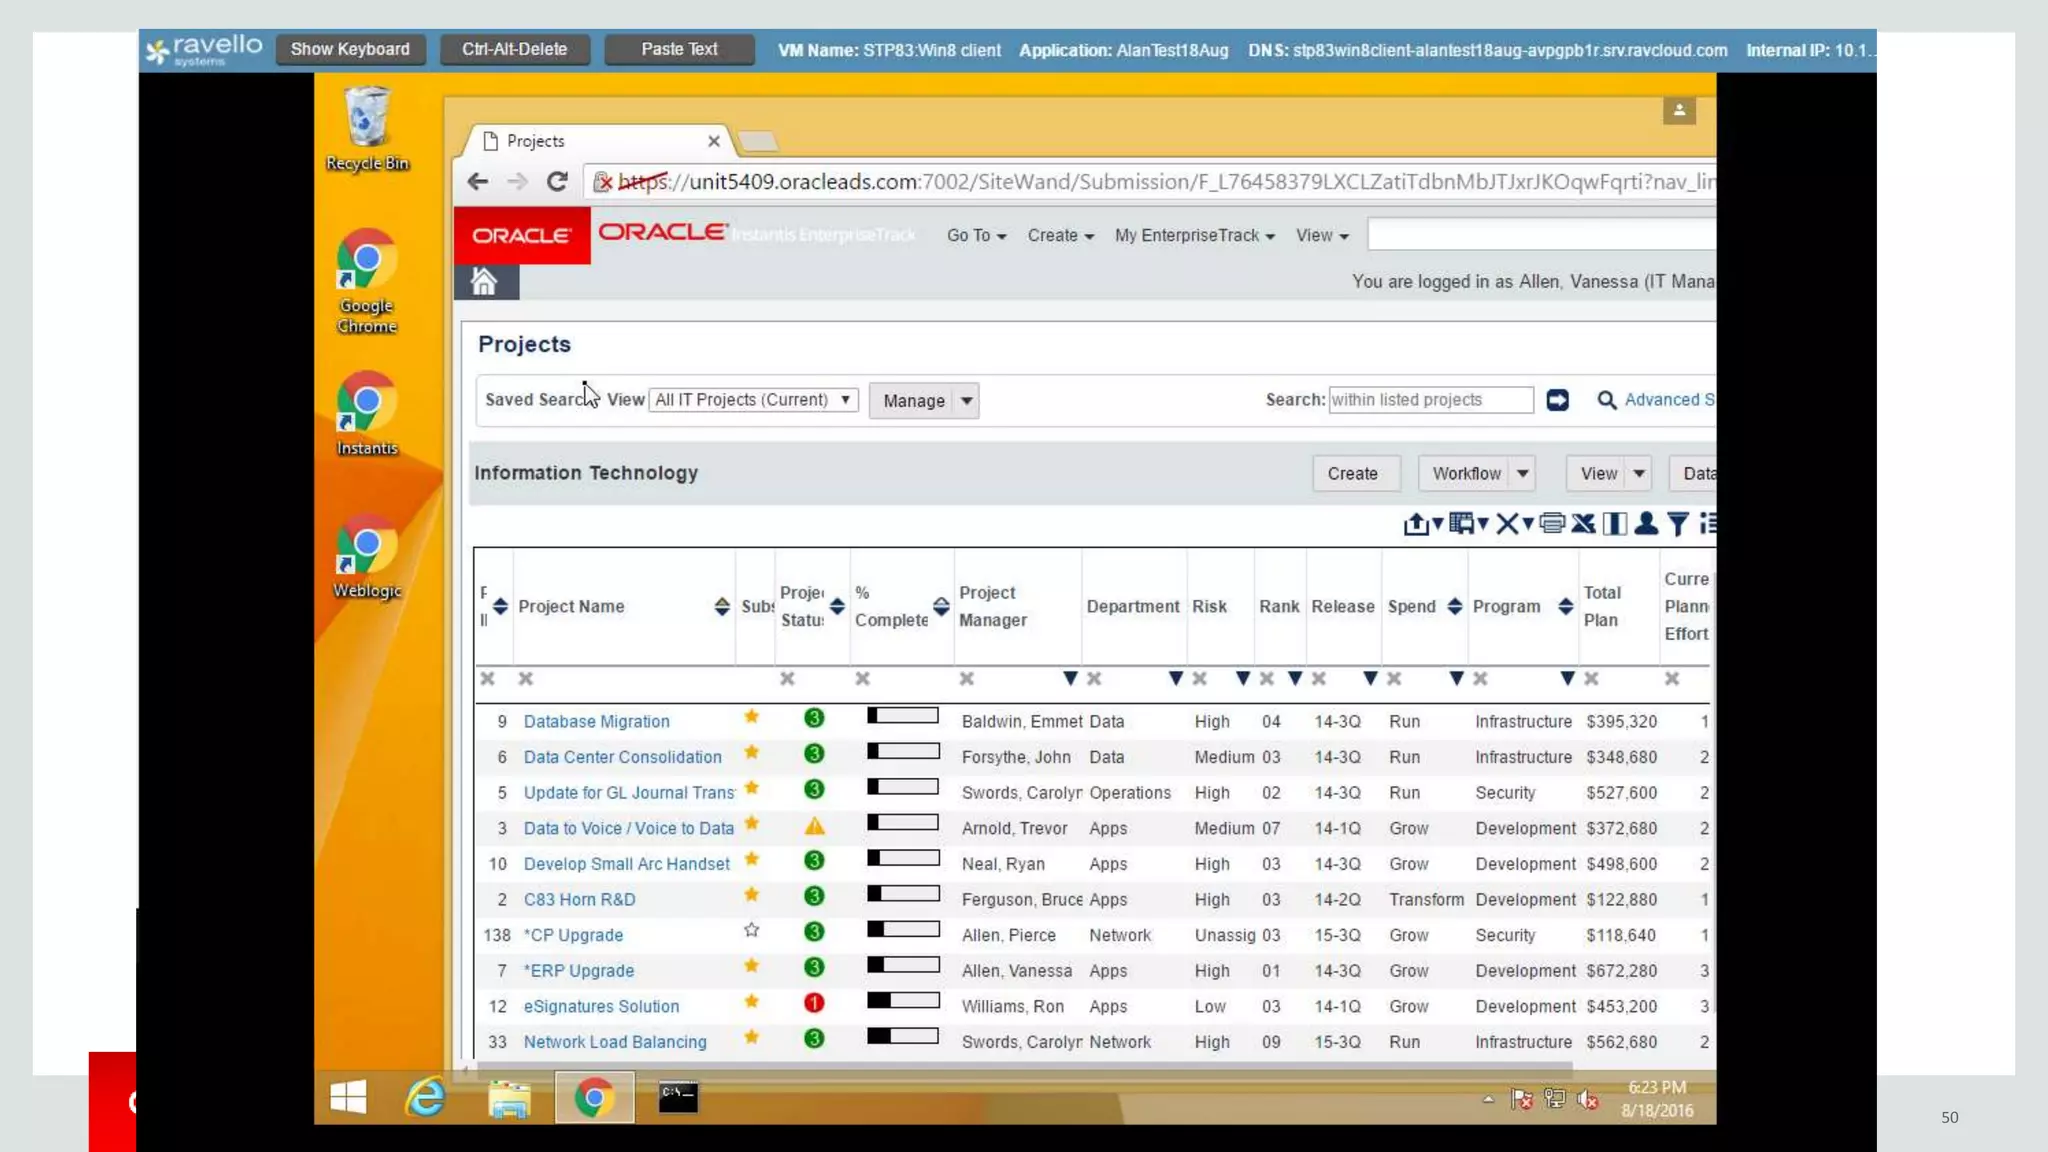Open Google Chrome desktop shortcut
This screenshot has width=2048, height=1152.
point(367,282)
